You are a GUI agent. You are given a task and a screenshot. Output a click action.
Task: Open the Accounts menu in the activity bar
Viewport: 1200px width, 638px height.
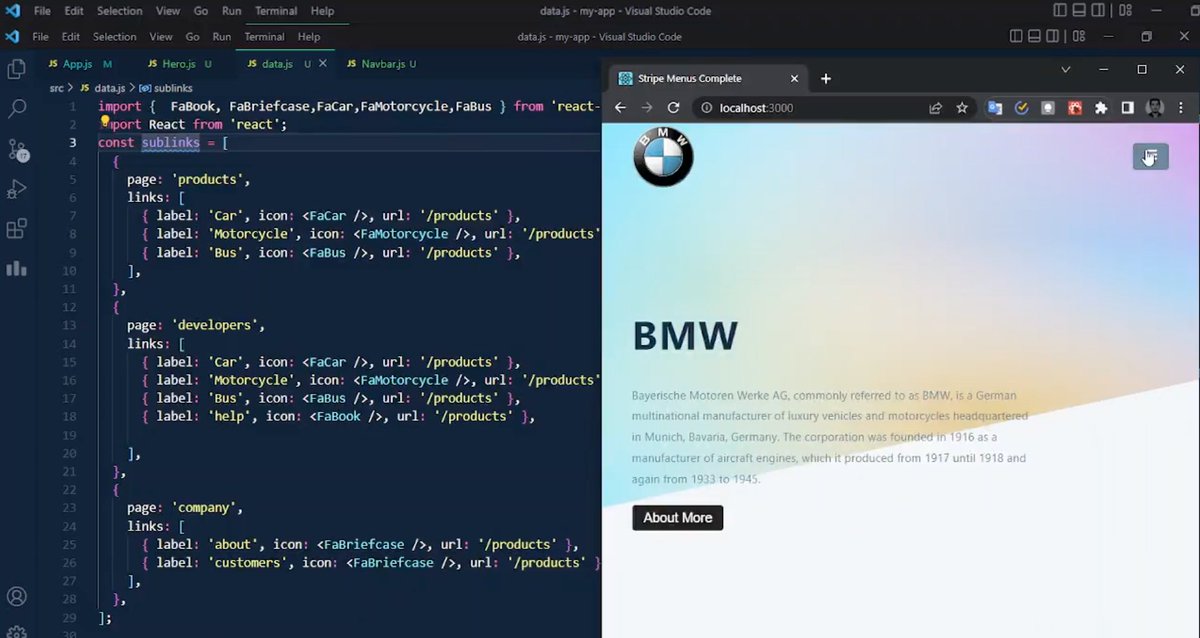(x=16, y=597)
